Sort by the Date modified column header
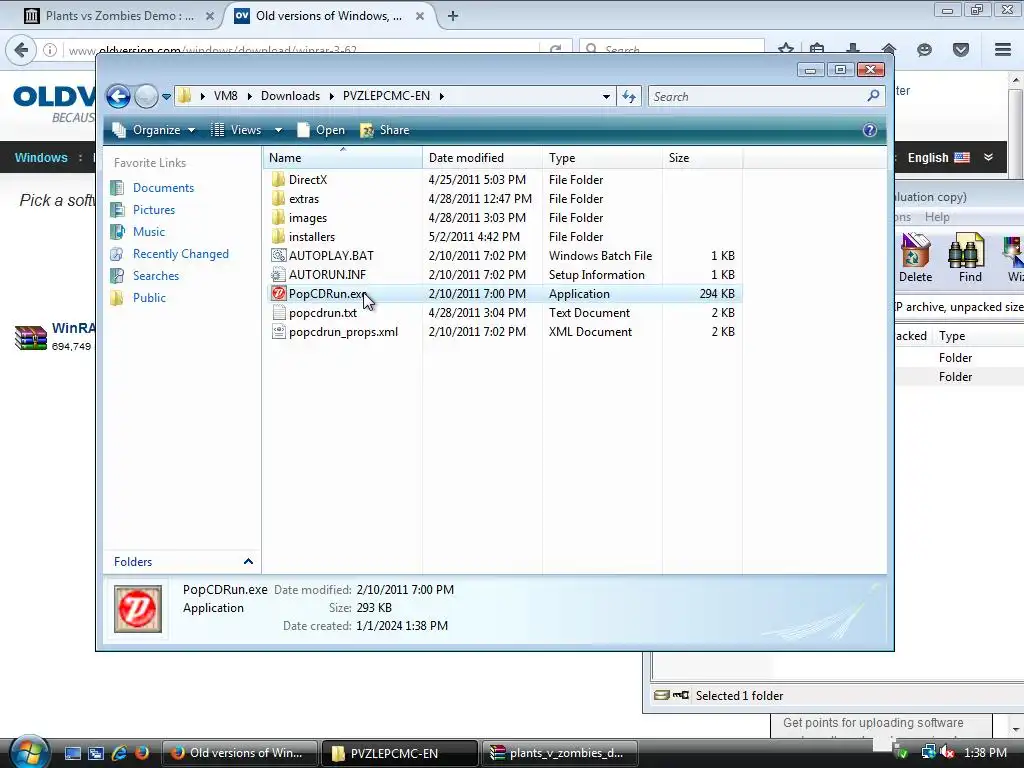The image size is (1024, 768). (x=483, y=158)
